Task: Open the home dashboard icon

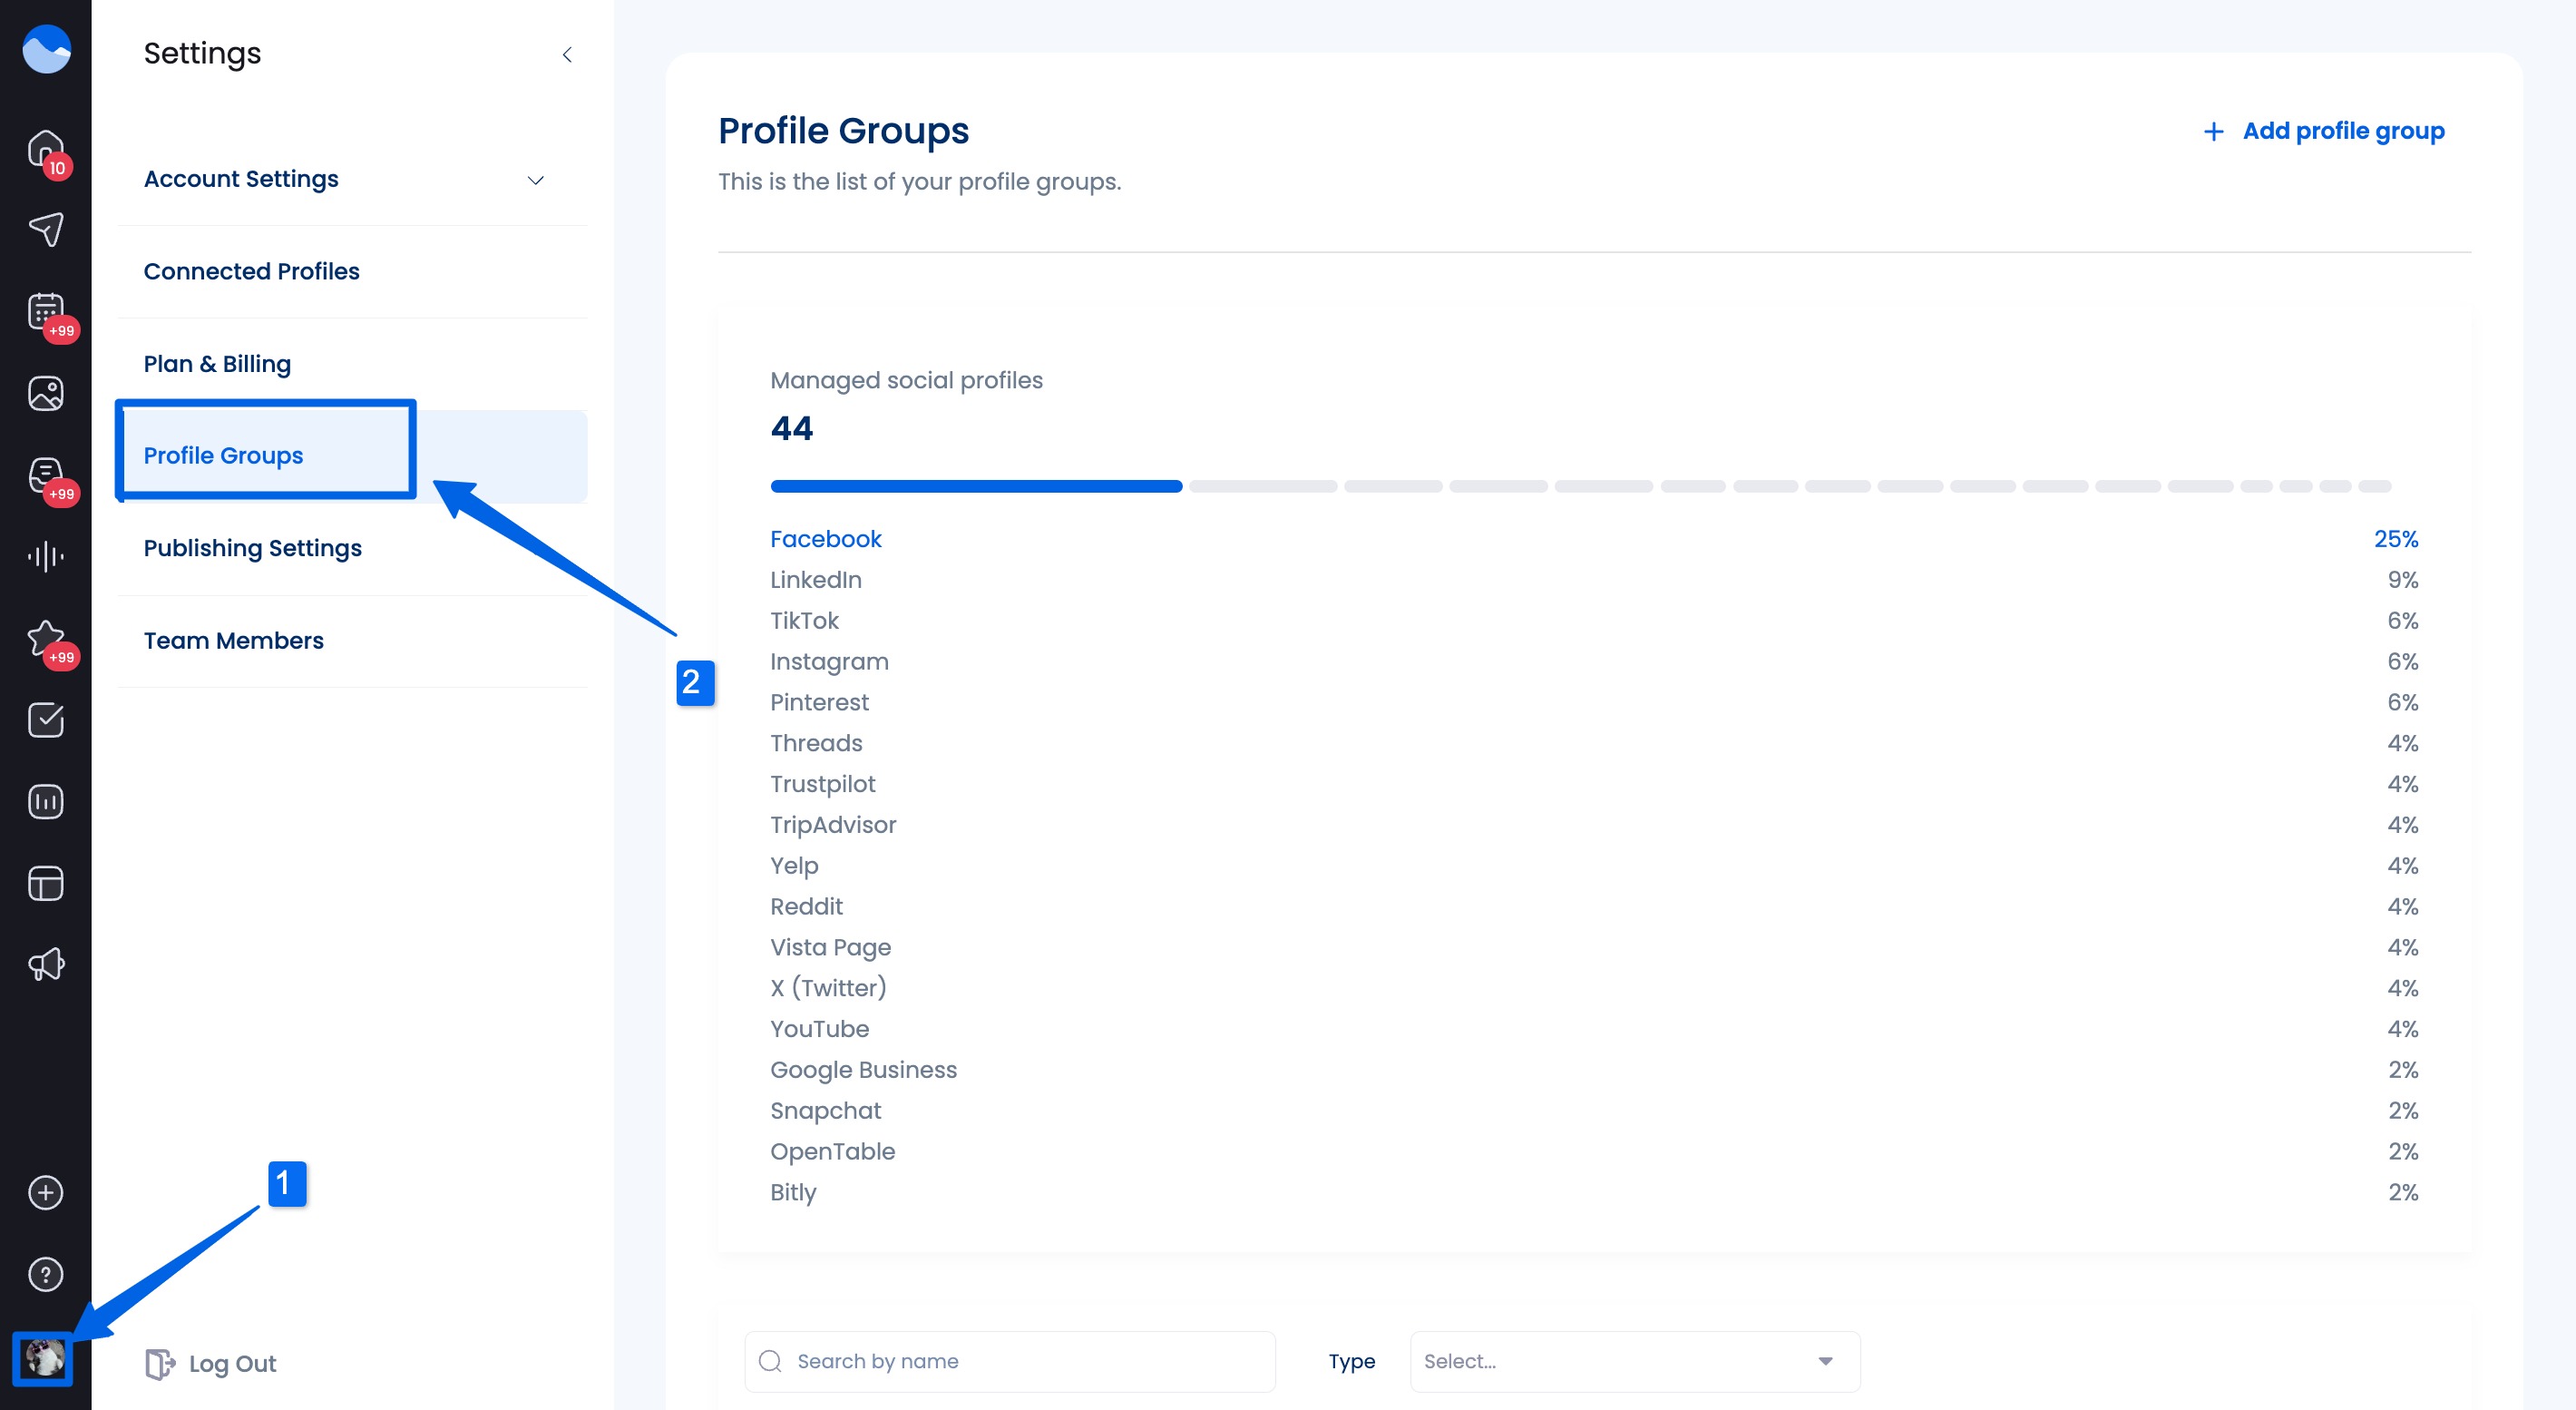Action: [45, 148]
